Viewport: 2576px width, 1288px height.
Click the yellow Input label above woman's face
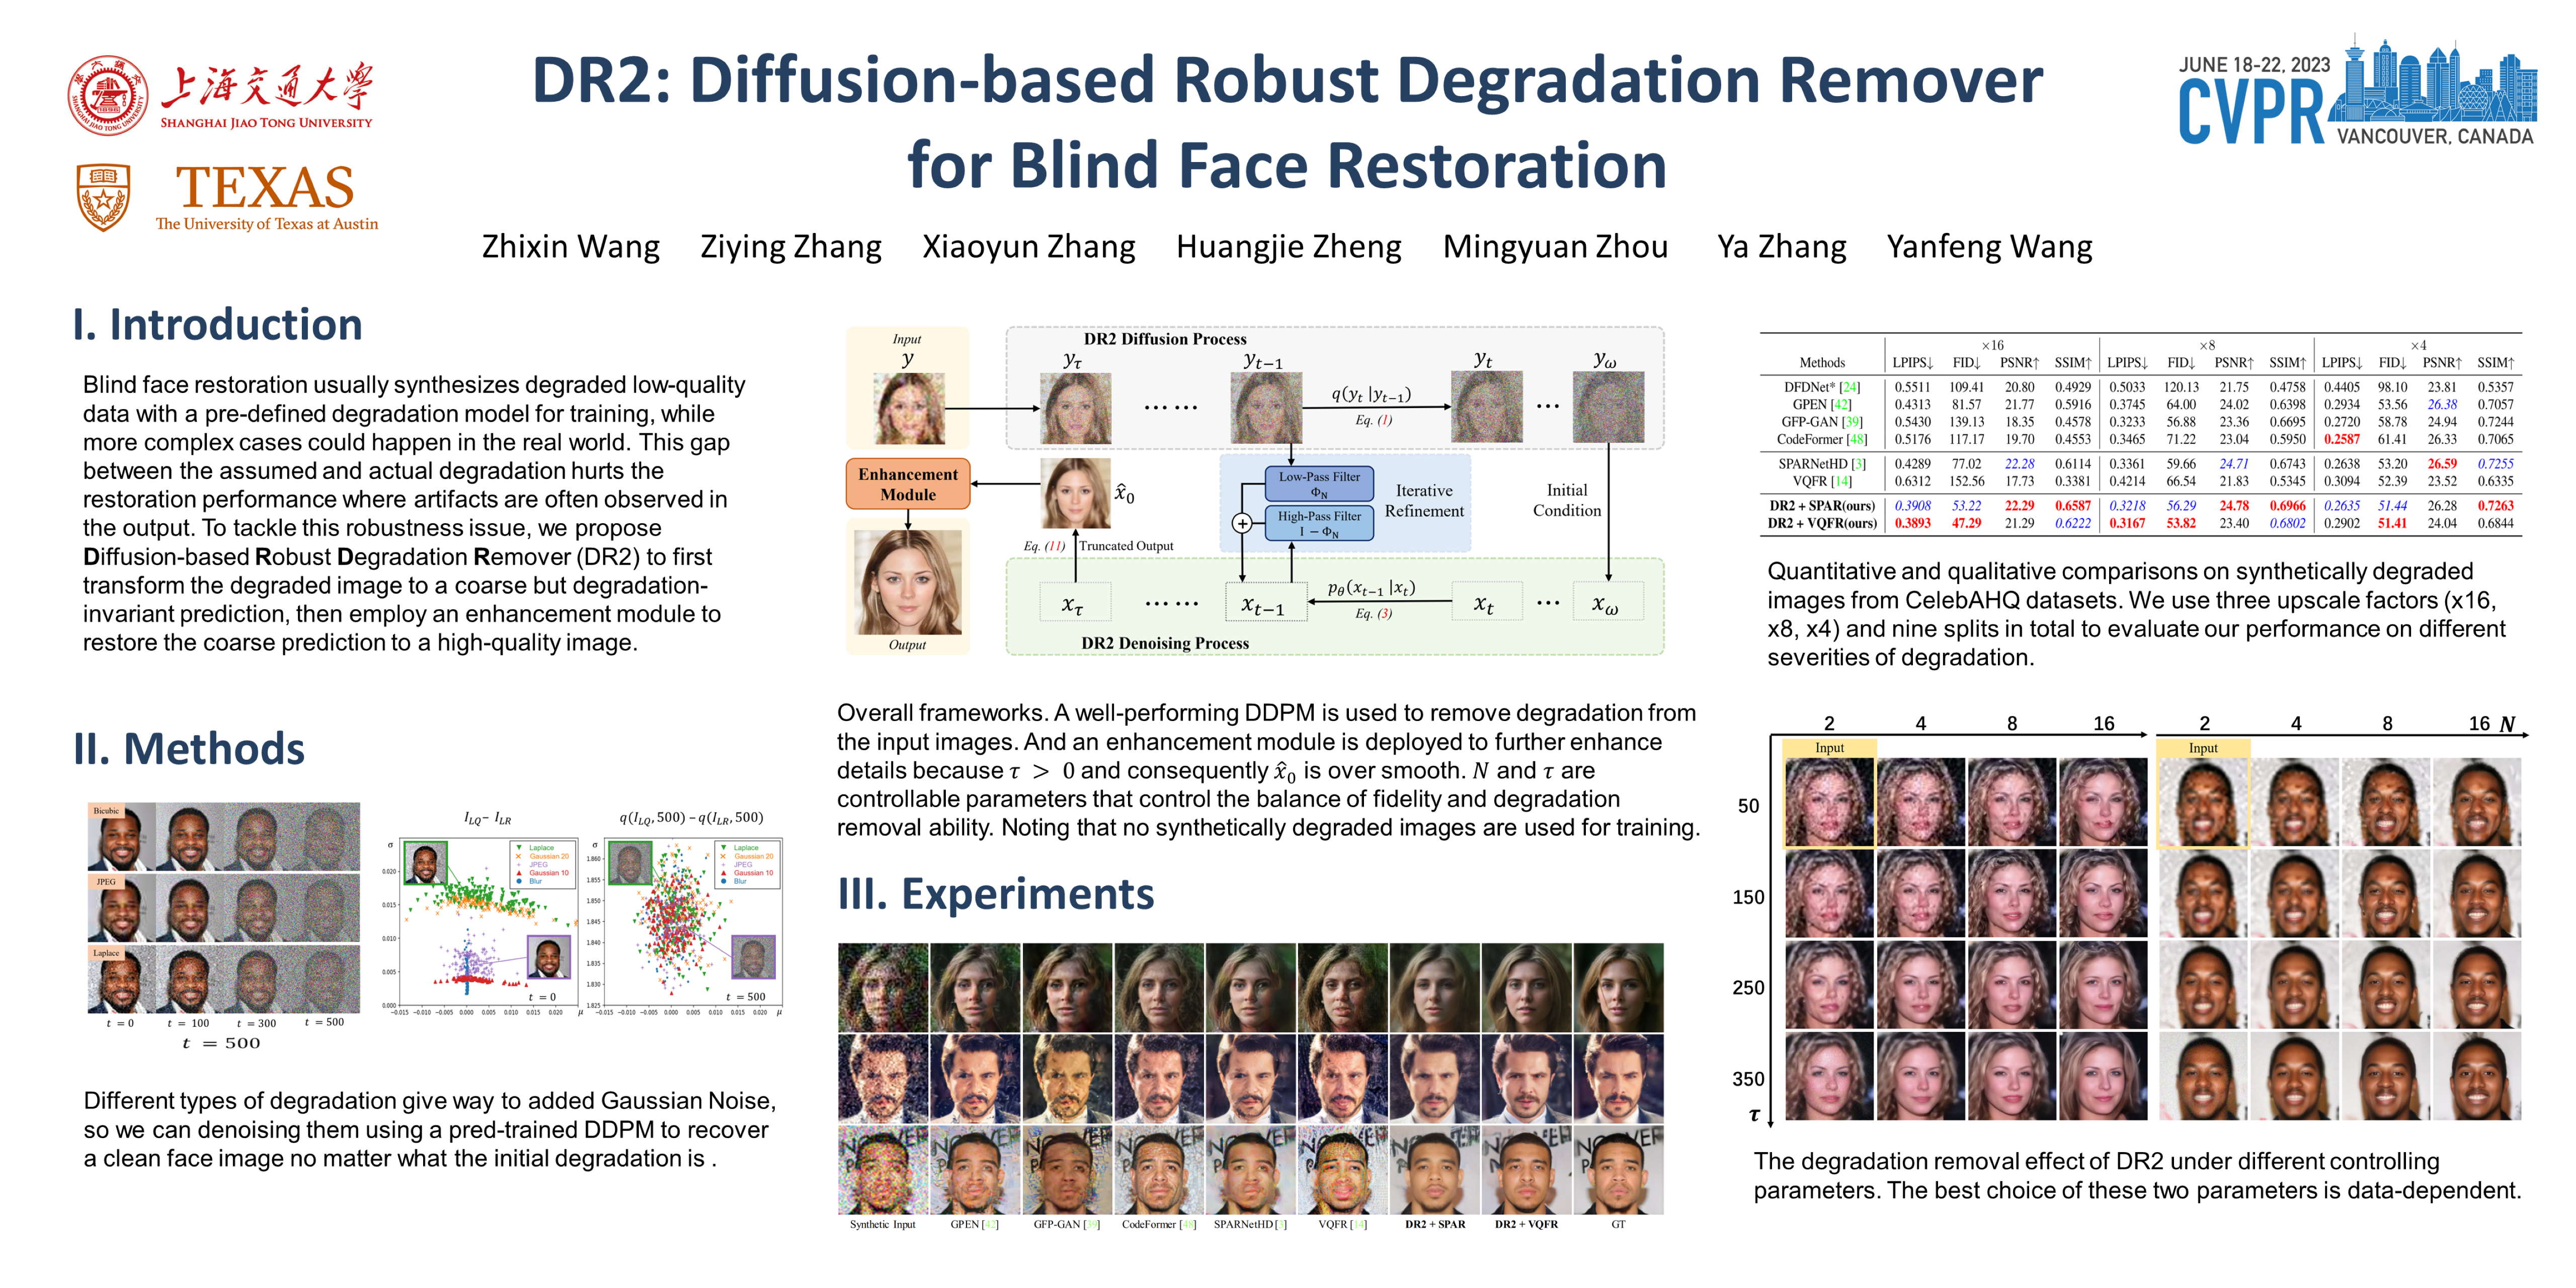1829,748
